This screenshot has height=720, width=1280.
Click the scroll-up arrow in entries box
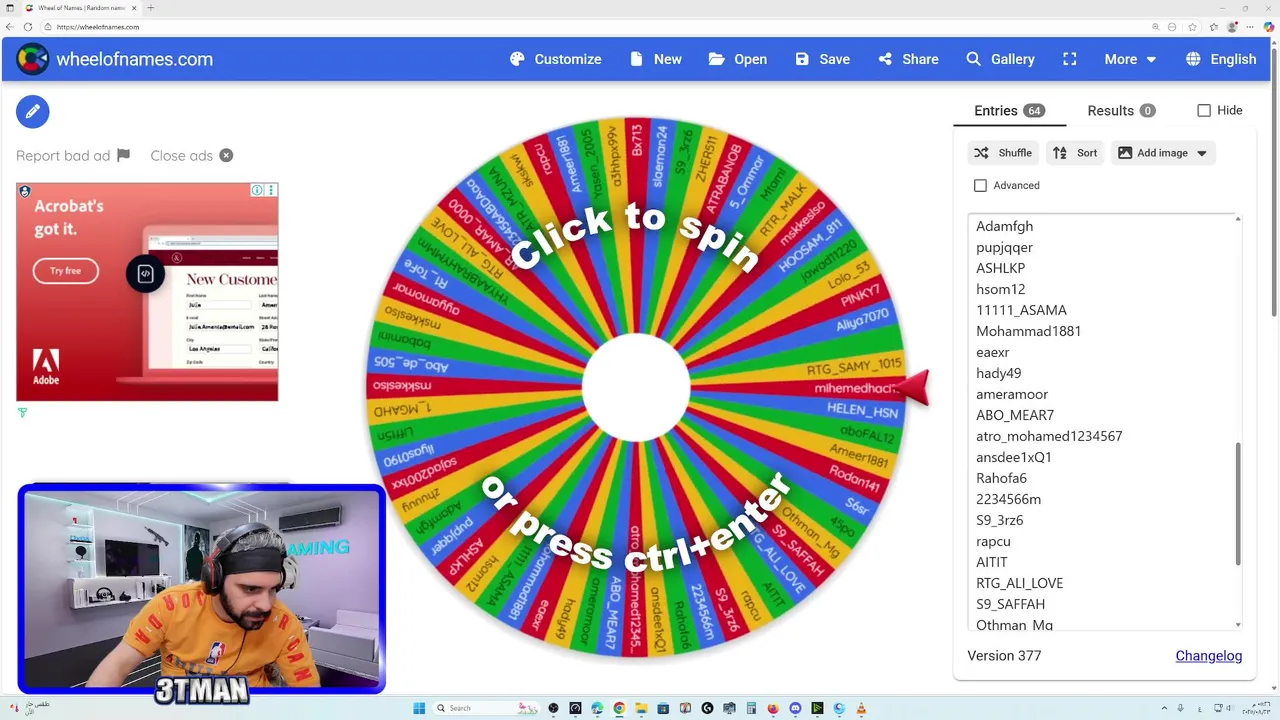[1238, 219]
